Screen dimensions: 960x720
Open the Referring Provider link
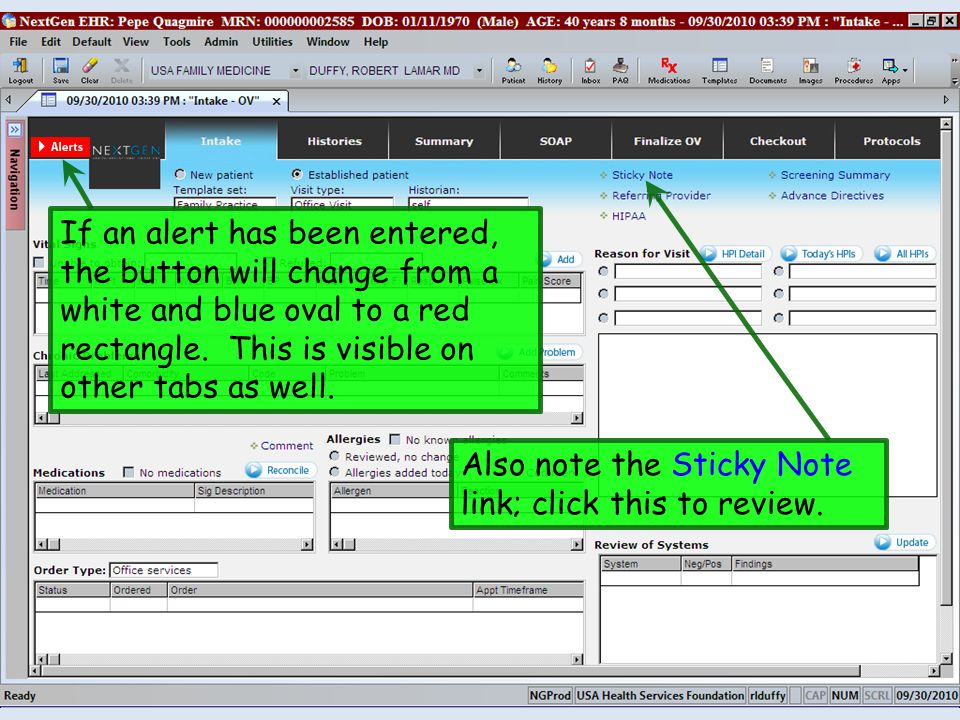pyautogui.click(x=661, y=196)
